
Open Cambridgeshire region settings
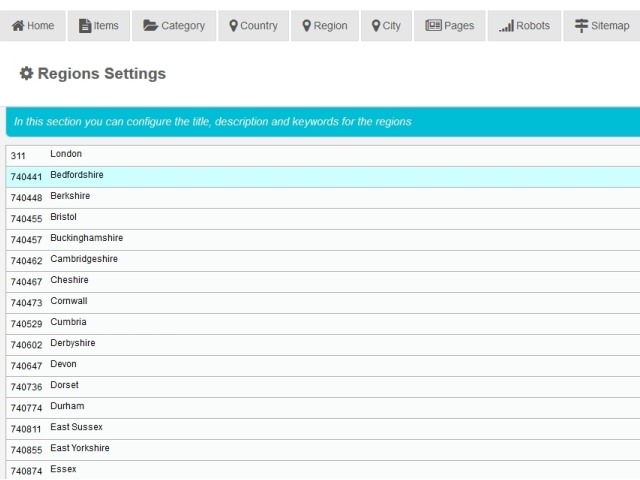84,260
